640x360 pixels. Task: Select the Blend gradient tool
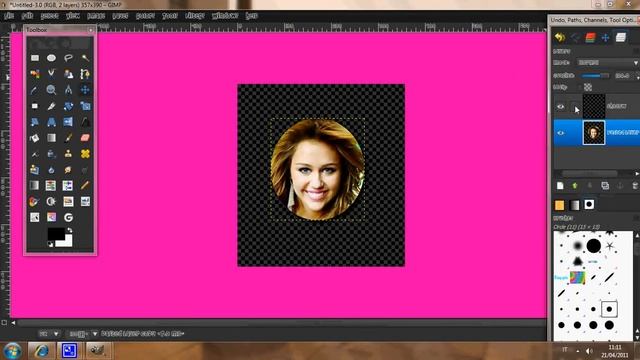tap(51, 138)
